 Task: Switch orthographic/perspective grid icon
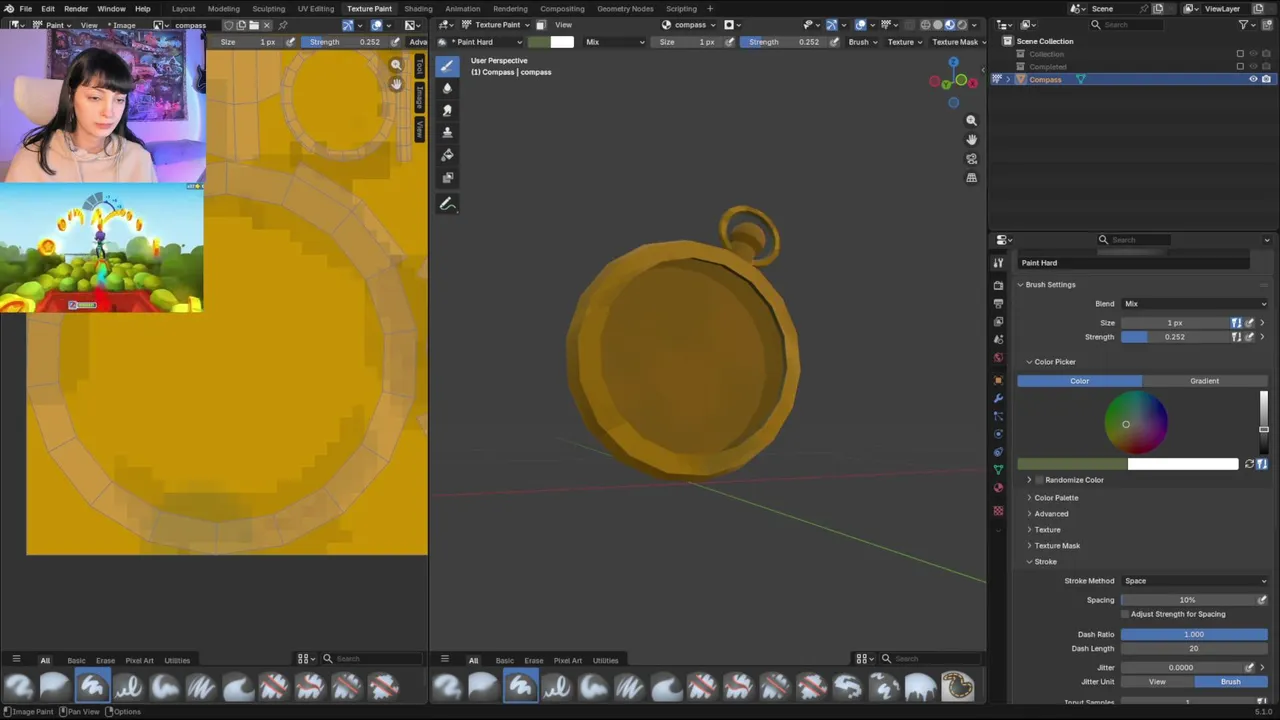click(971, 177)
